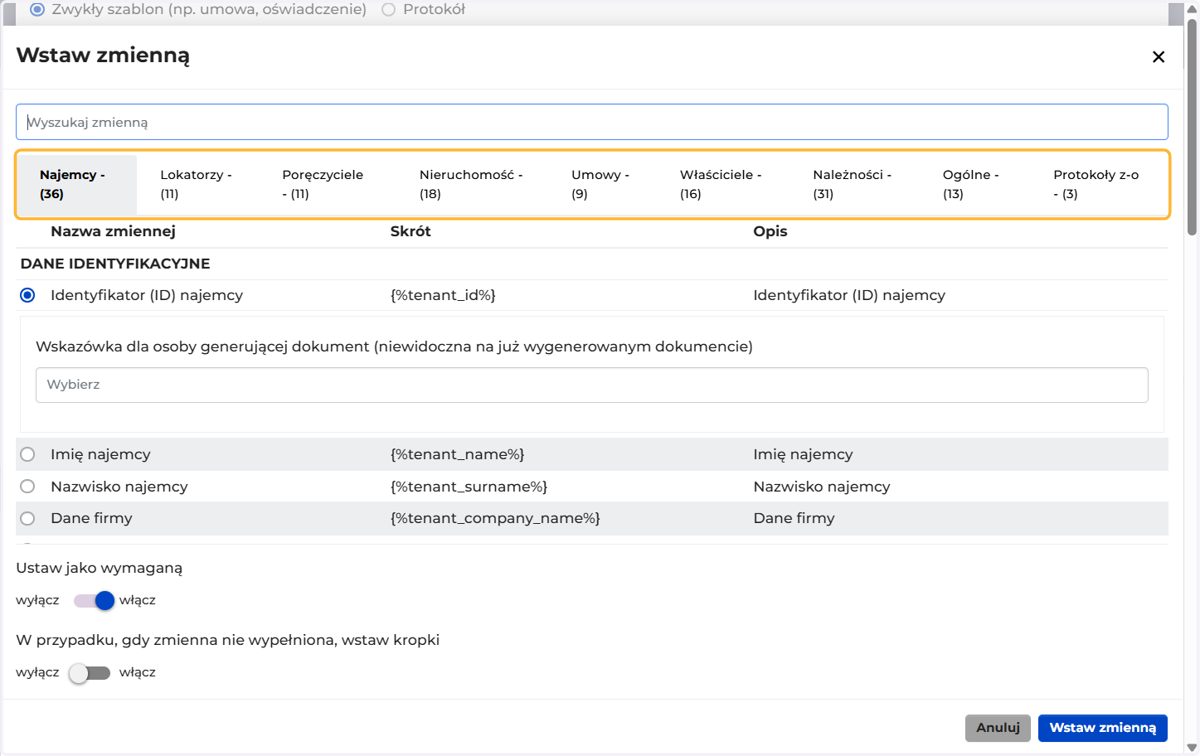
Task: Open the Poręczyciele tab
Action: (x=323, y=184)
